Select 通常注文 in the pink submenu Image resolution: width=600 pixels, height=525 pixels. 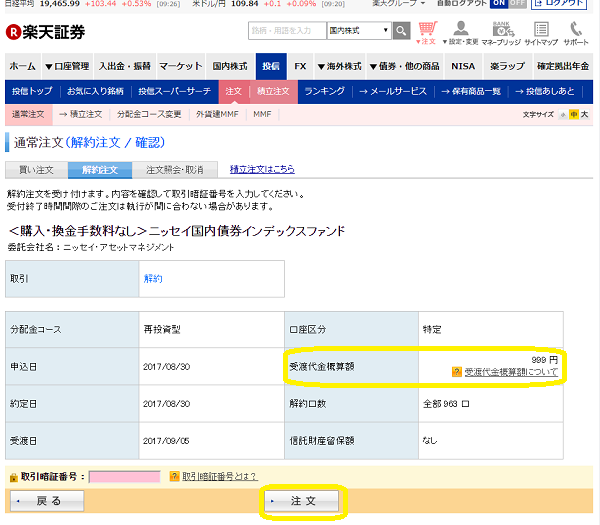(x=28, y=114)
